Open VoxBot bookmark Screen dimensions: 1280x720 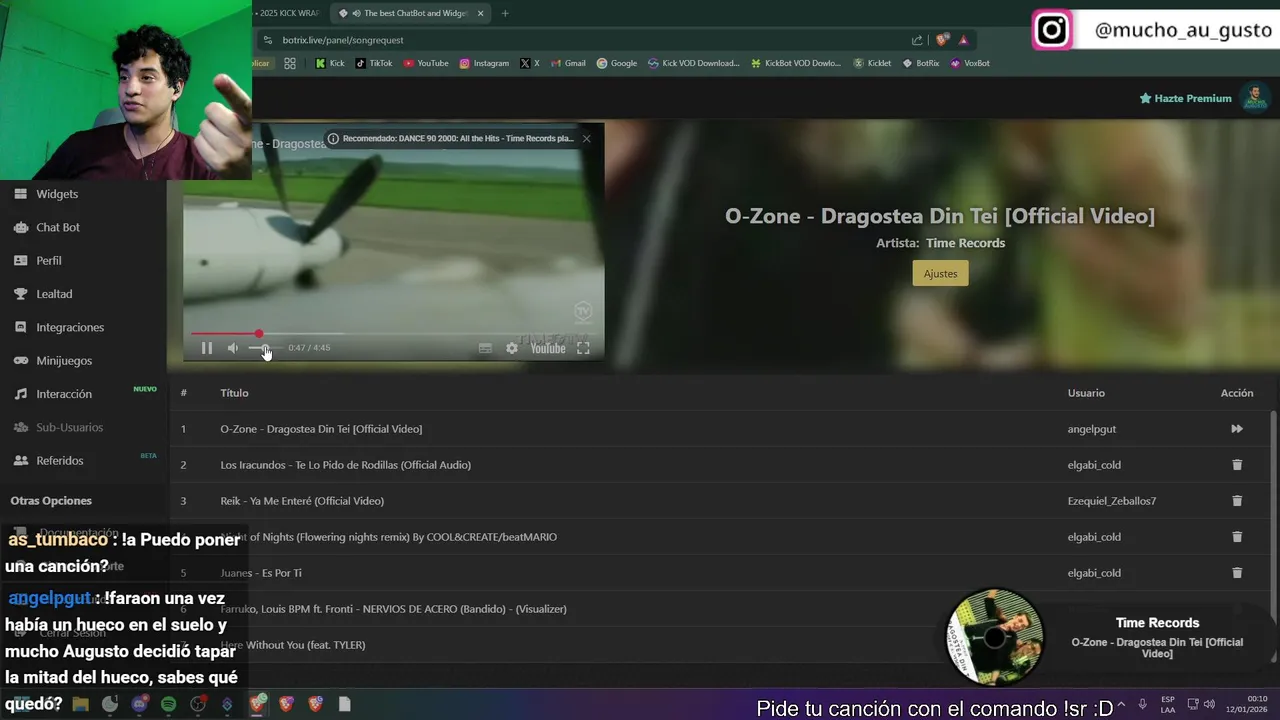(970, 63)
